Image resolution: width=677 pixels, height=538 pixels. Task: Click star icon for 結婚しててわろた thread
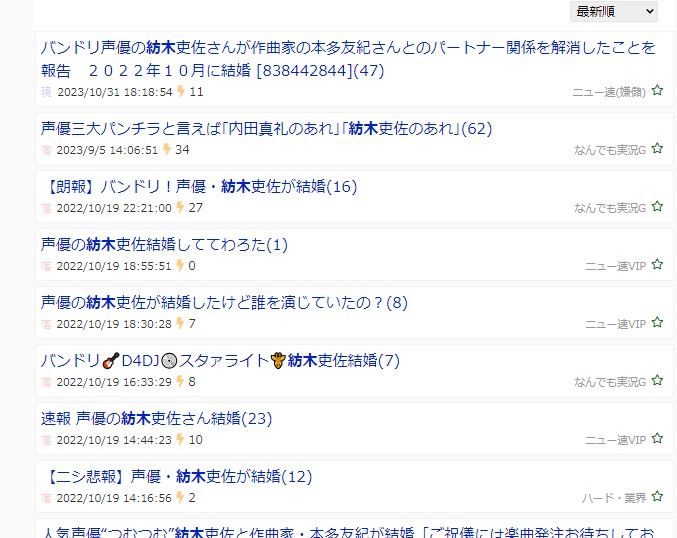point(657,264)
